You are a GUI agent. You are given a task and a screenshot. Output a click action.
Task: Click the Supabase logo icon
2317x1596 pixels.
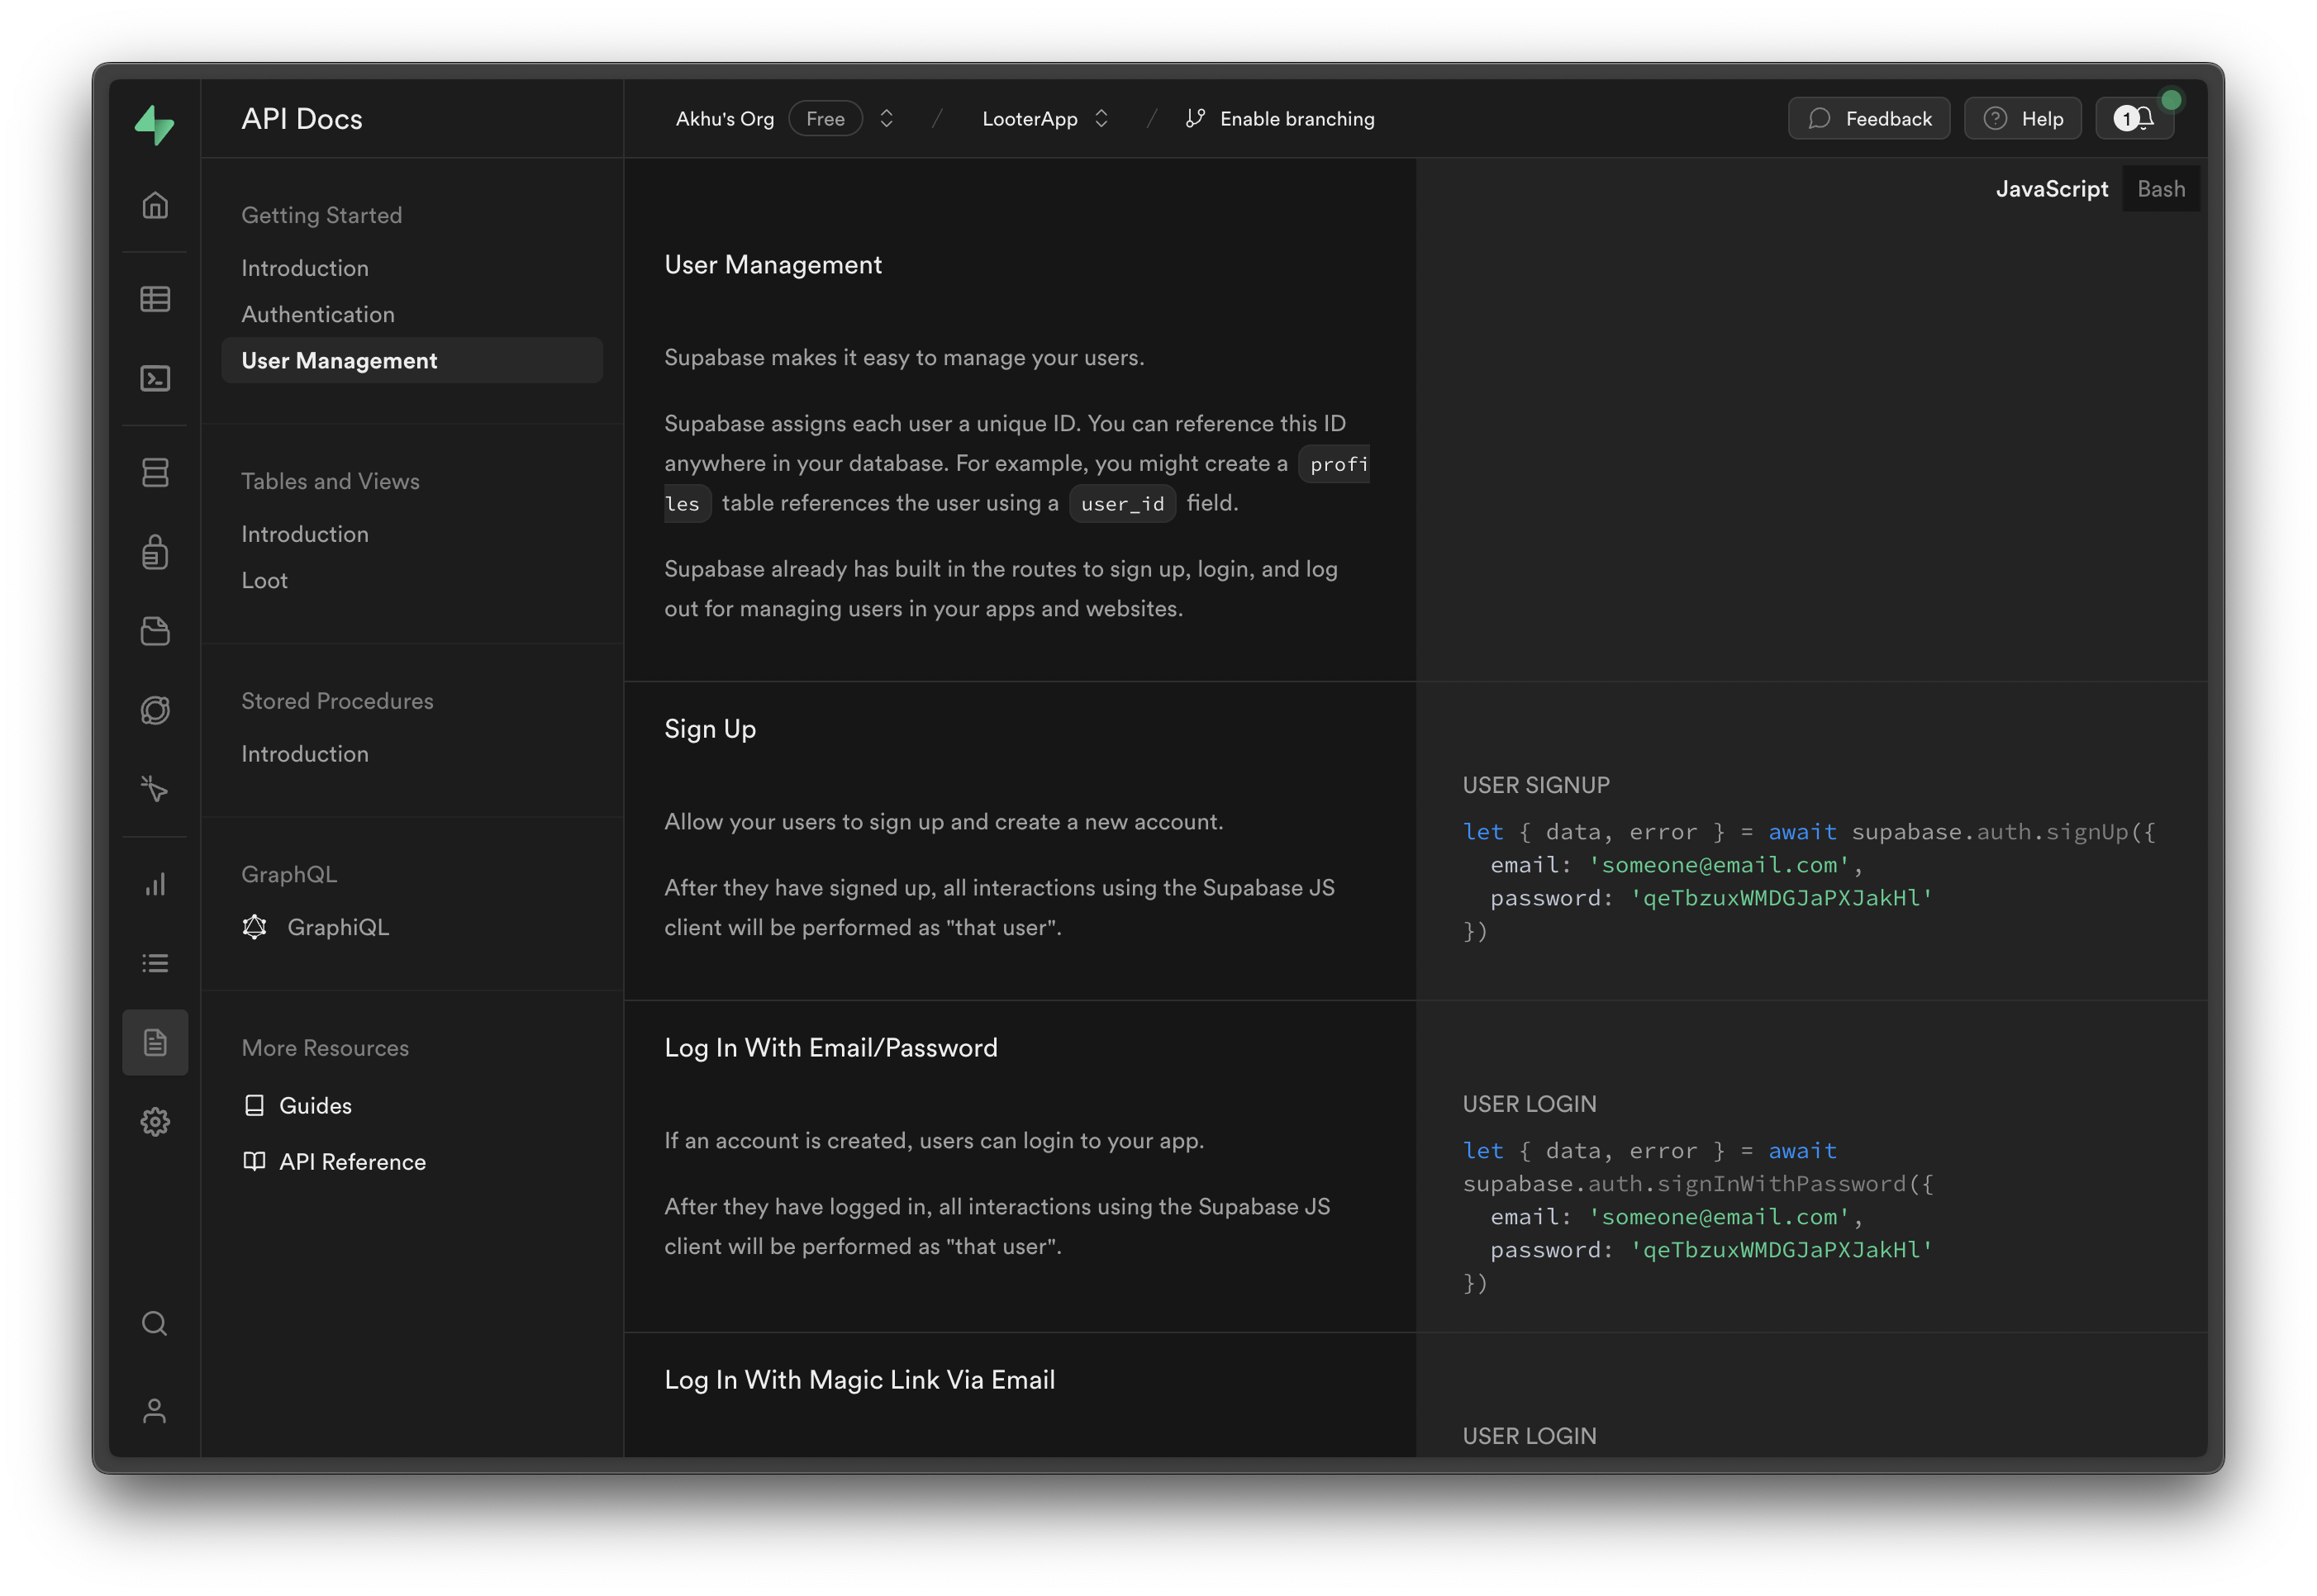point(155,124)
